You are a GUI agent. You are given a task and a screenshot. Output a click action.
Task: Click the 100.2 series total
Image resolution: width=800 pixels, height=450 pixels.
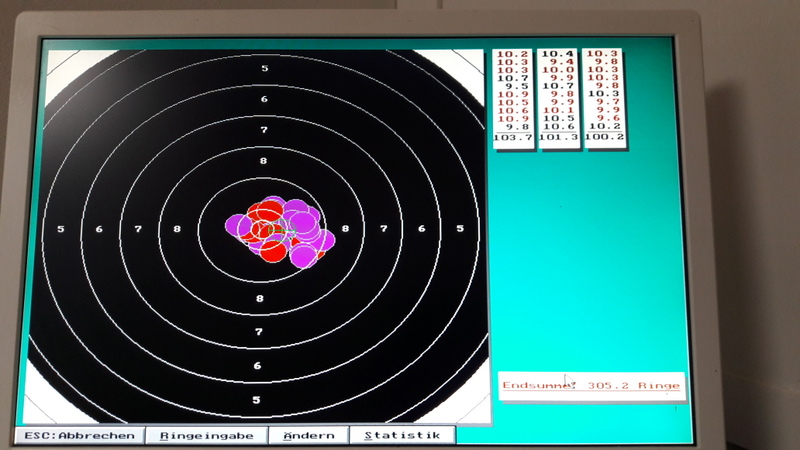coord(604,137)
